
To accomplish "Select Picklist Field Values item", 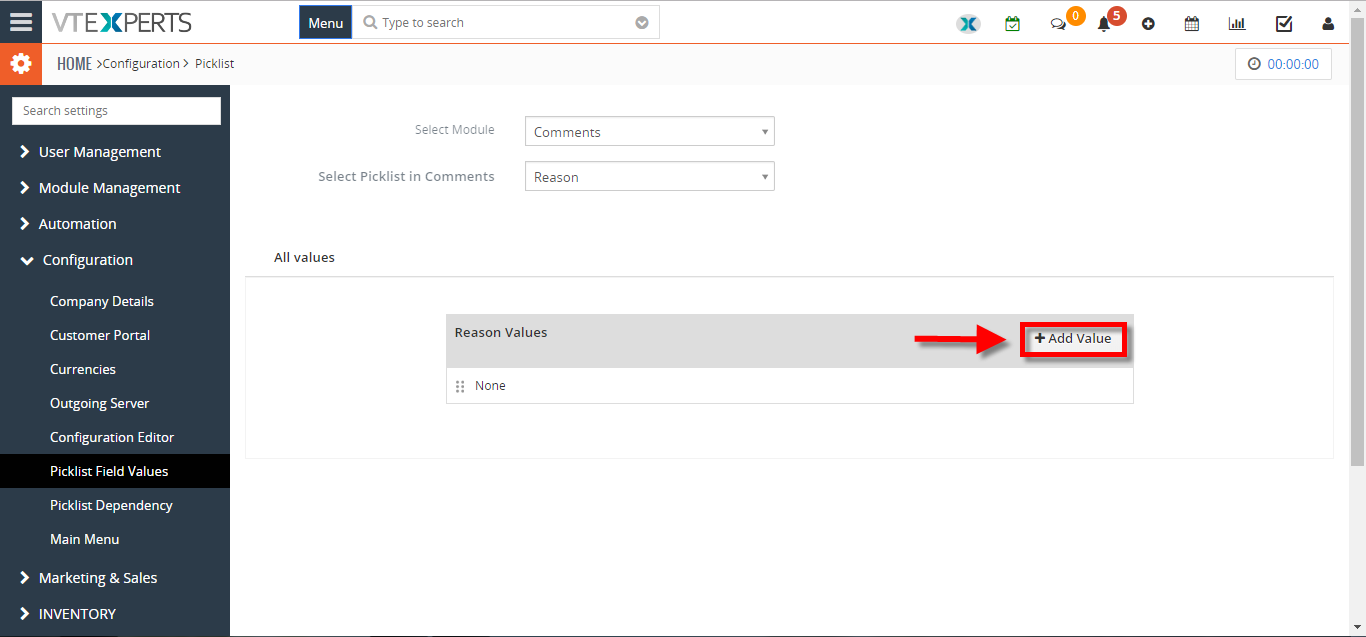I will tap(115, 471).
